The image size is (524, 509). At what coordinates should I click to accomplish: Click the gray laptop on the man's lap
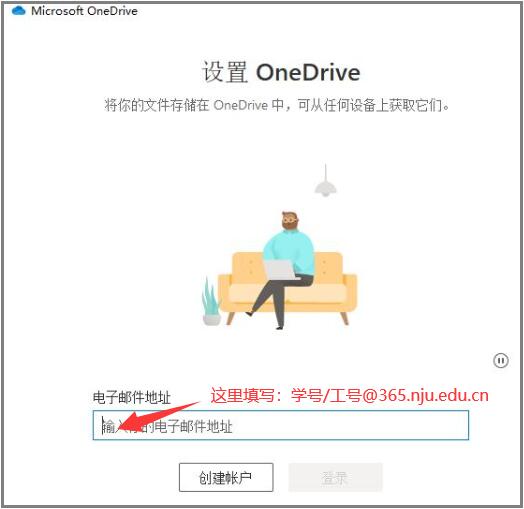click(281, 270)
